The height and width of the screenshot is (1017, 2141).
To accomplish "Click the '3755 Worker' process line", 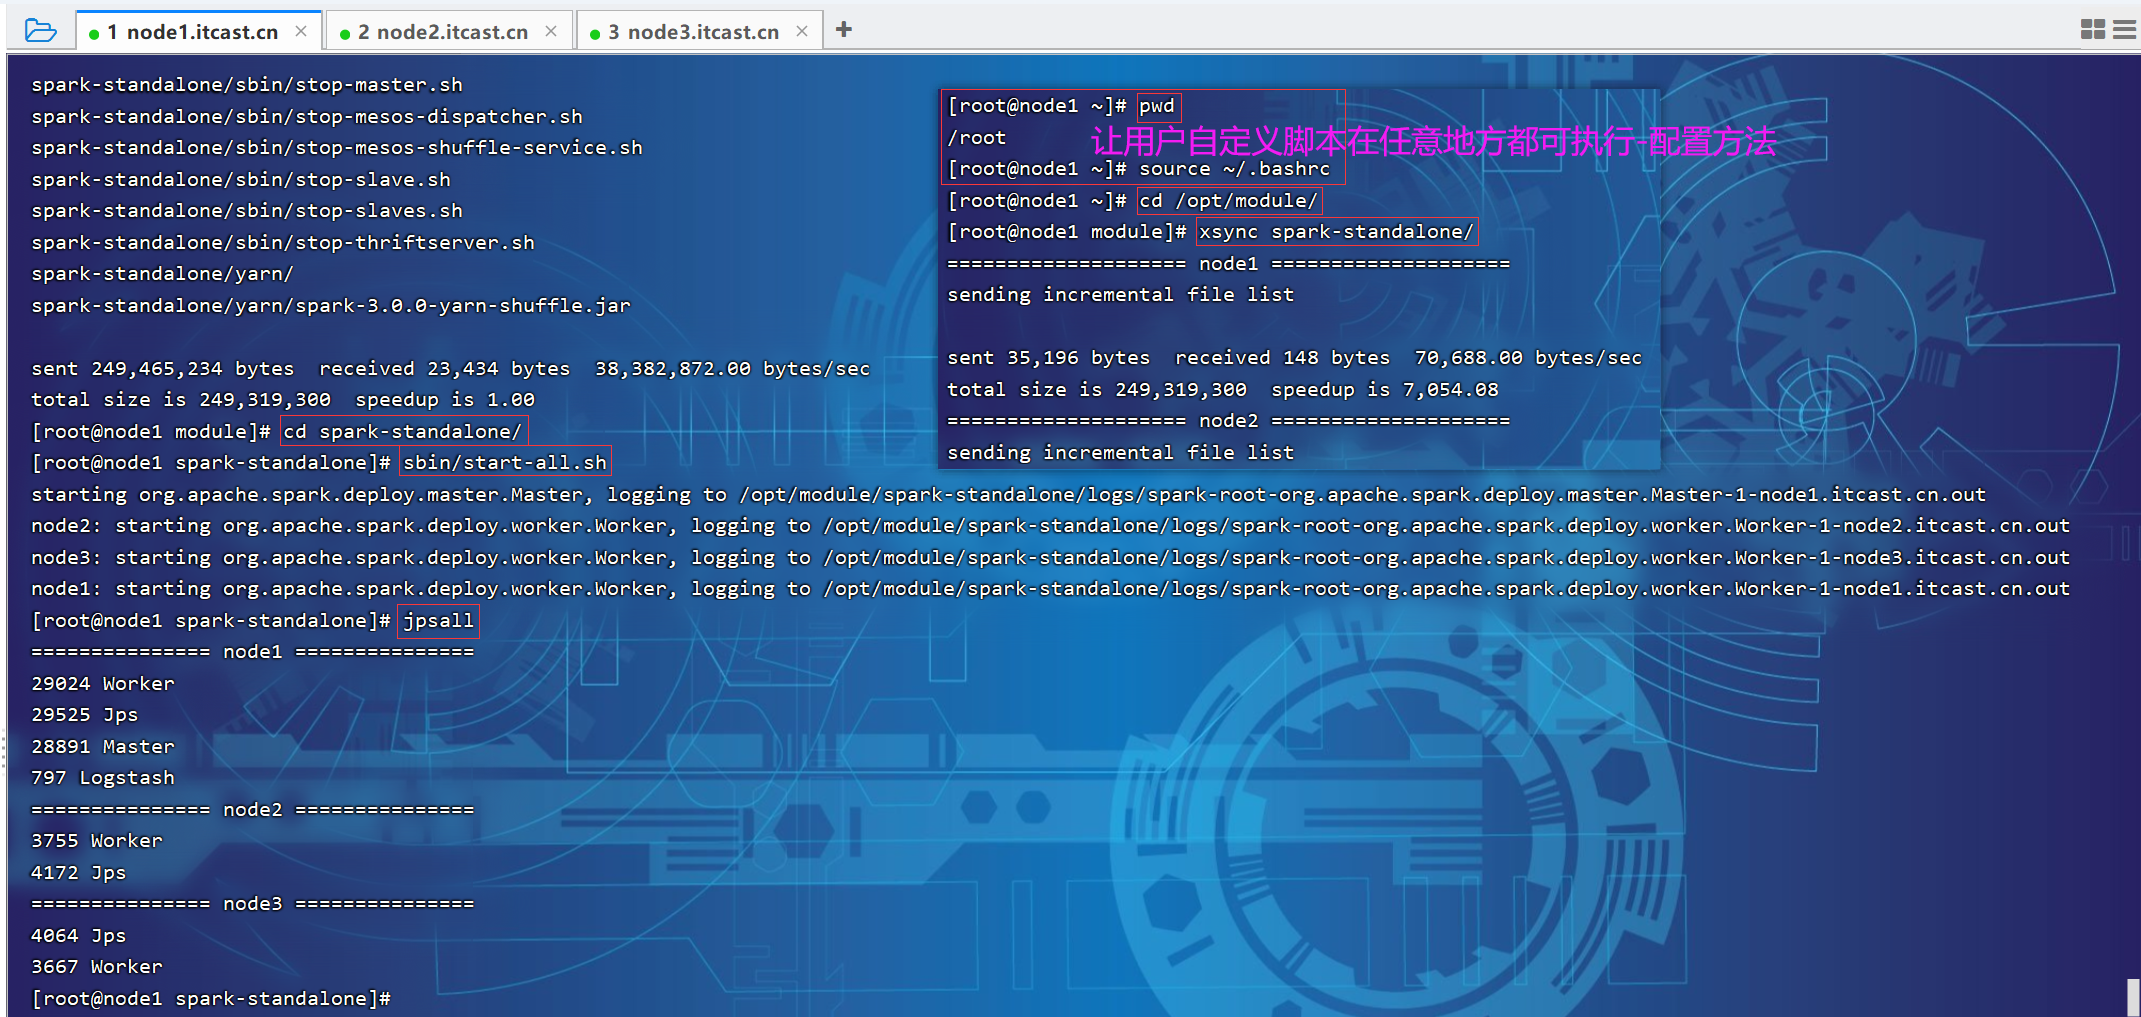I will click(97, 841).
